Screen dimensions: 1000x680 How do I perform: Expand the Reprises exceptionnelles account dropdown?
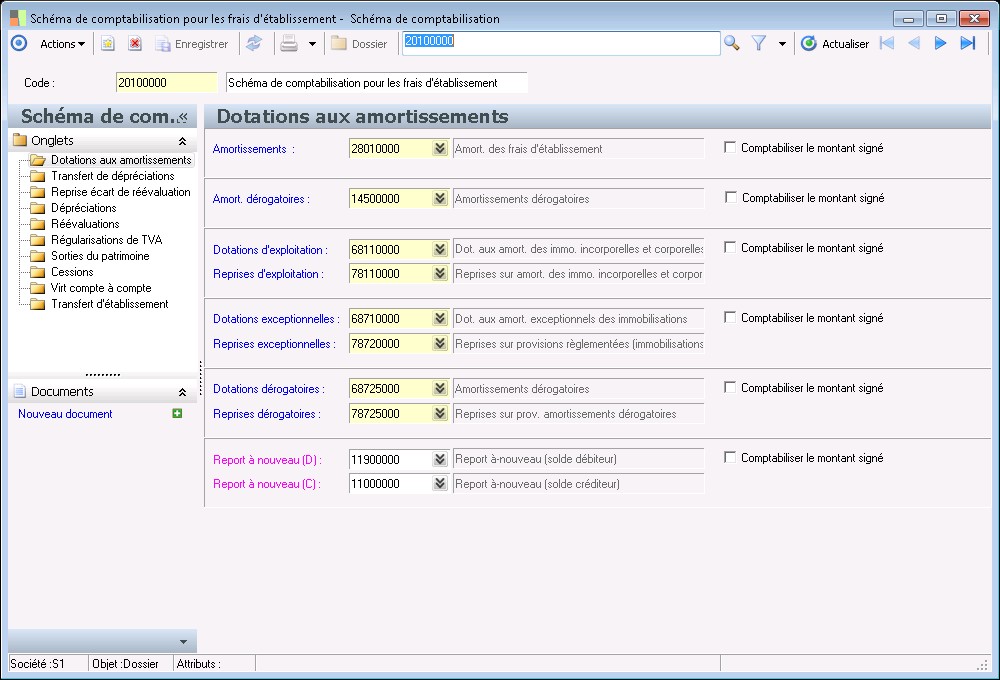(x=439, y=344)
